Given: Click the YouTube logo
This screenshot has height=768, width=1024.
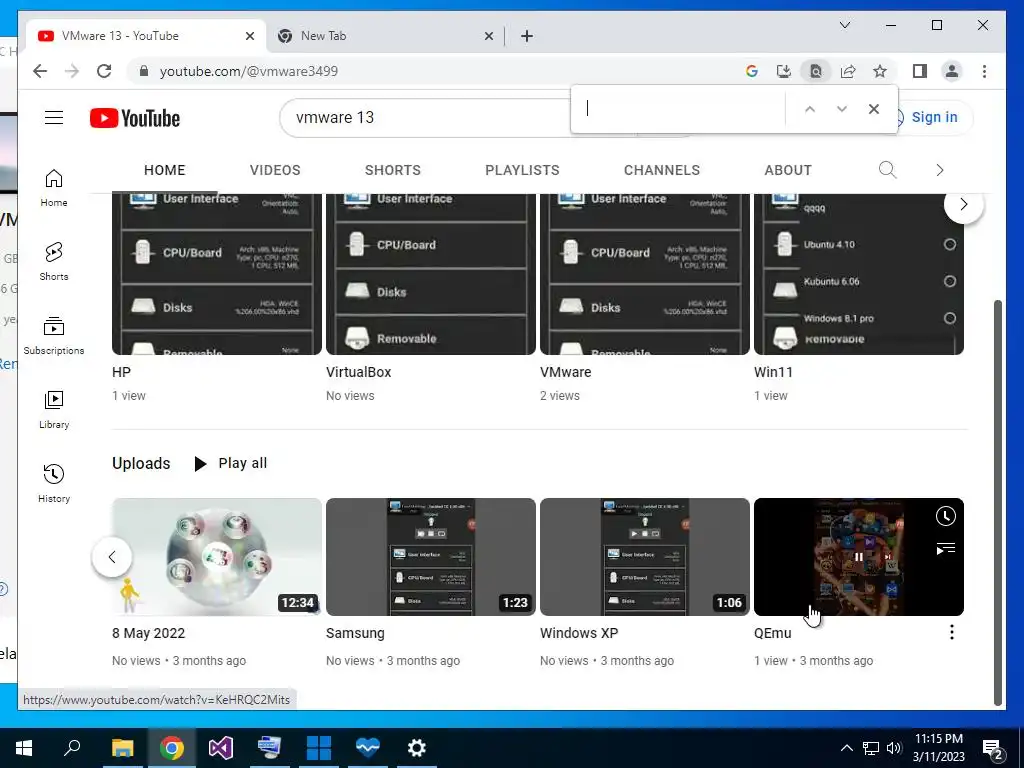Looking at the screenshot, I should pyautogui.click(x=135, y=118).
